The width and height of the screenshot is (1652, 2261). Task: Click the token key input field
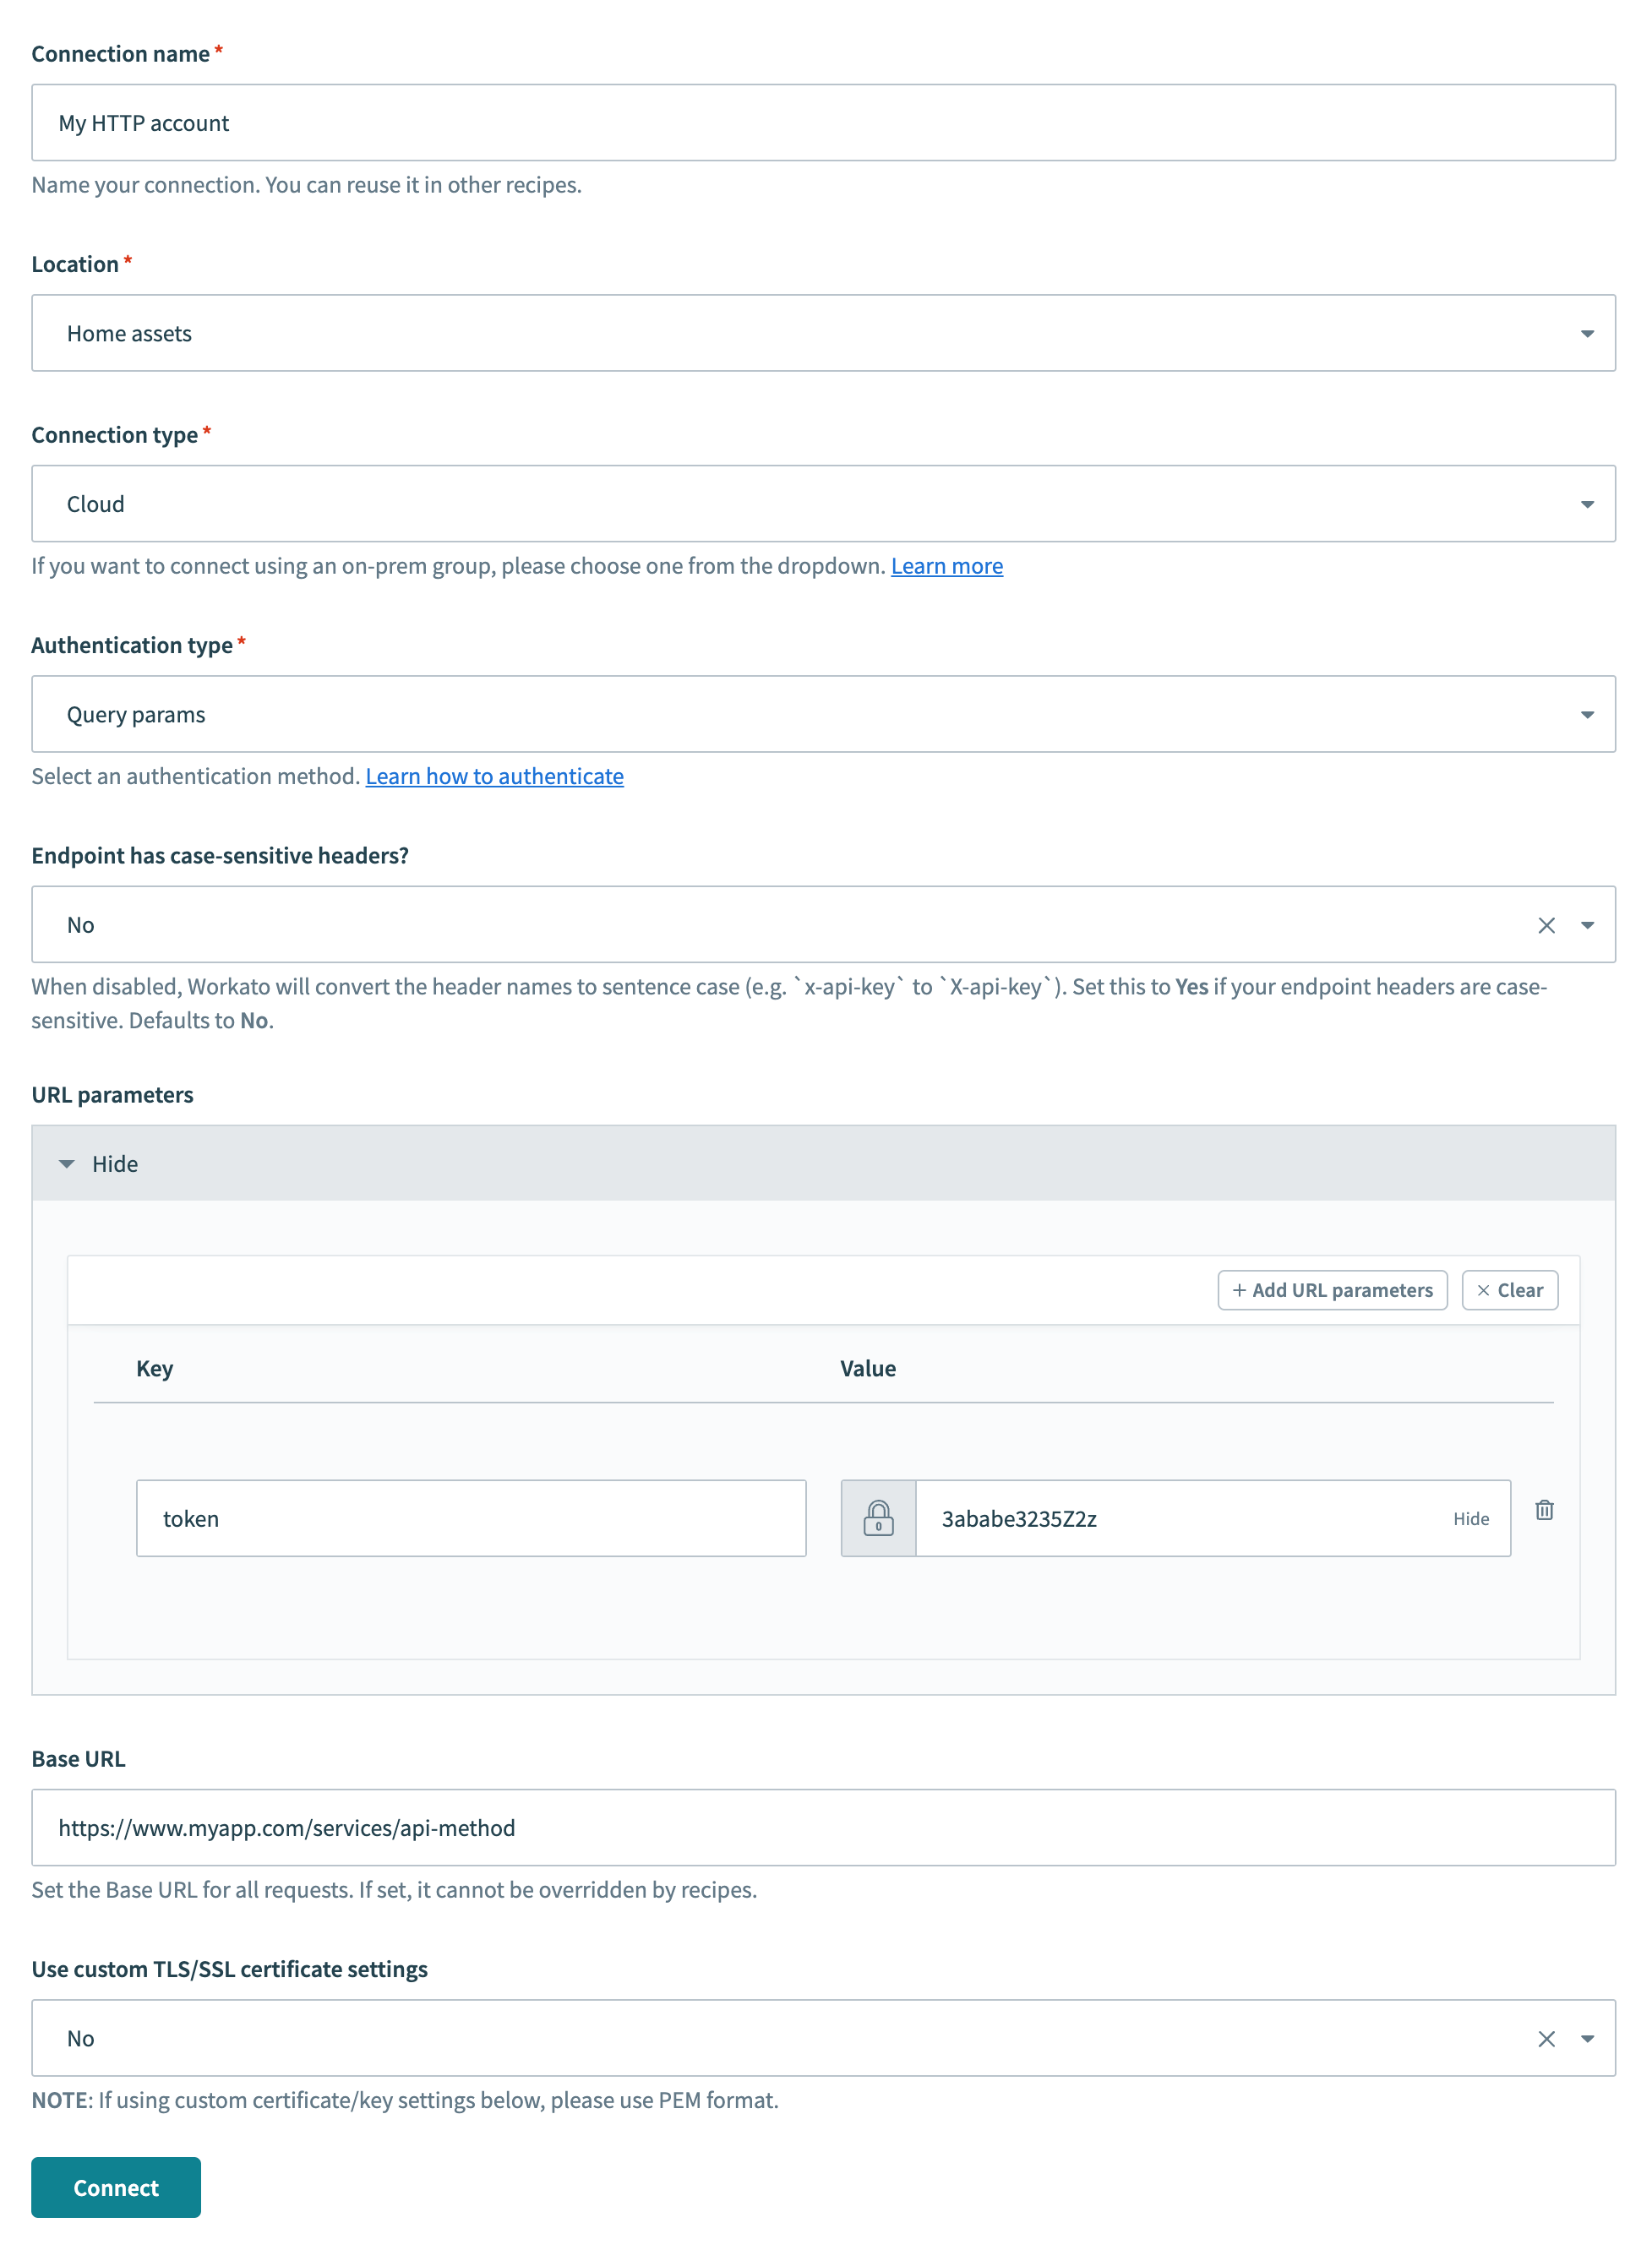[x=470, y=1518]
